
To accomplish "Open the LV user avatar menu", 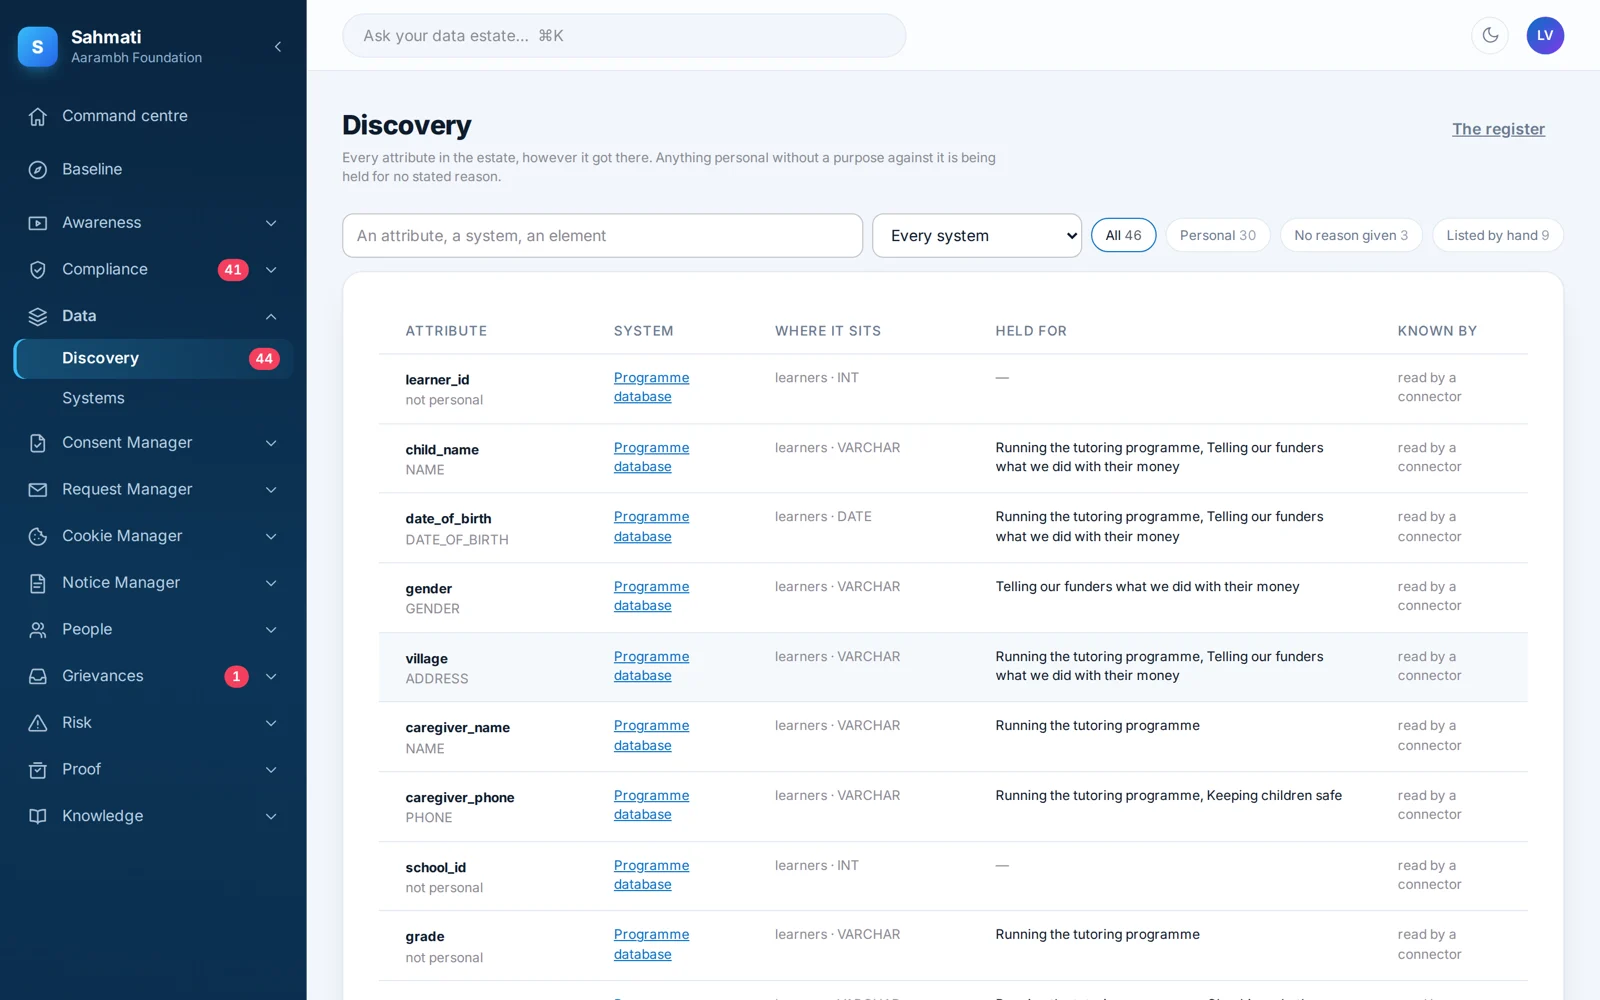I will point(1545,35).
